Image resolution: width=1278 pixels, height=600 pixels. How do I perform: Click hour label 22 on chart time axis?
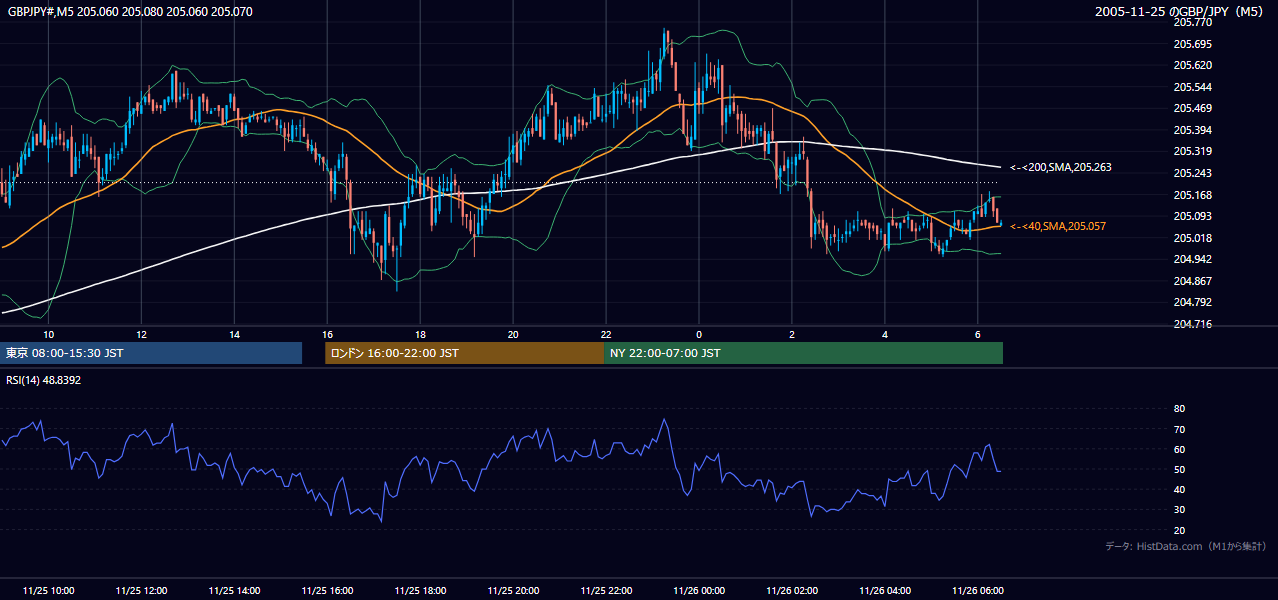[x=606, y=334]
